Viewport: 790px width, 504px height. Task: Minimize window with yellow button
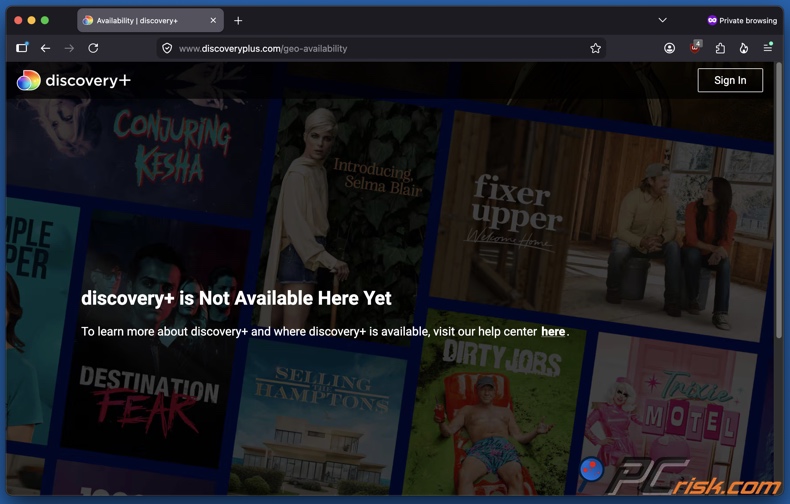31,20
